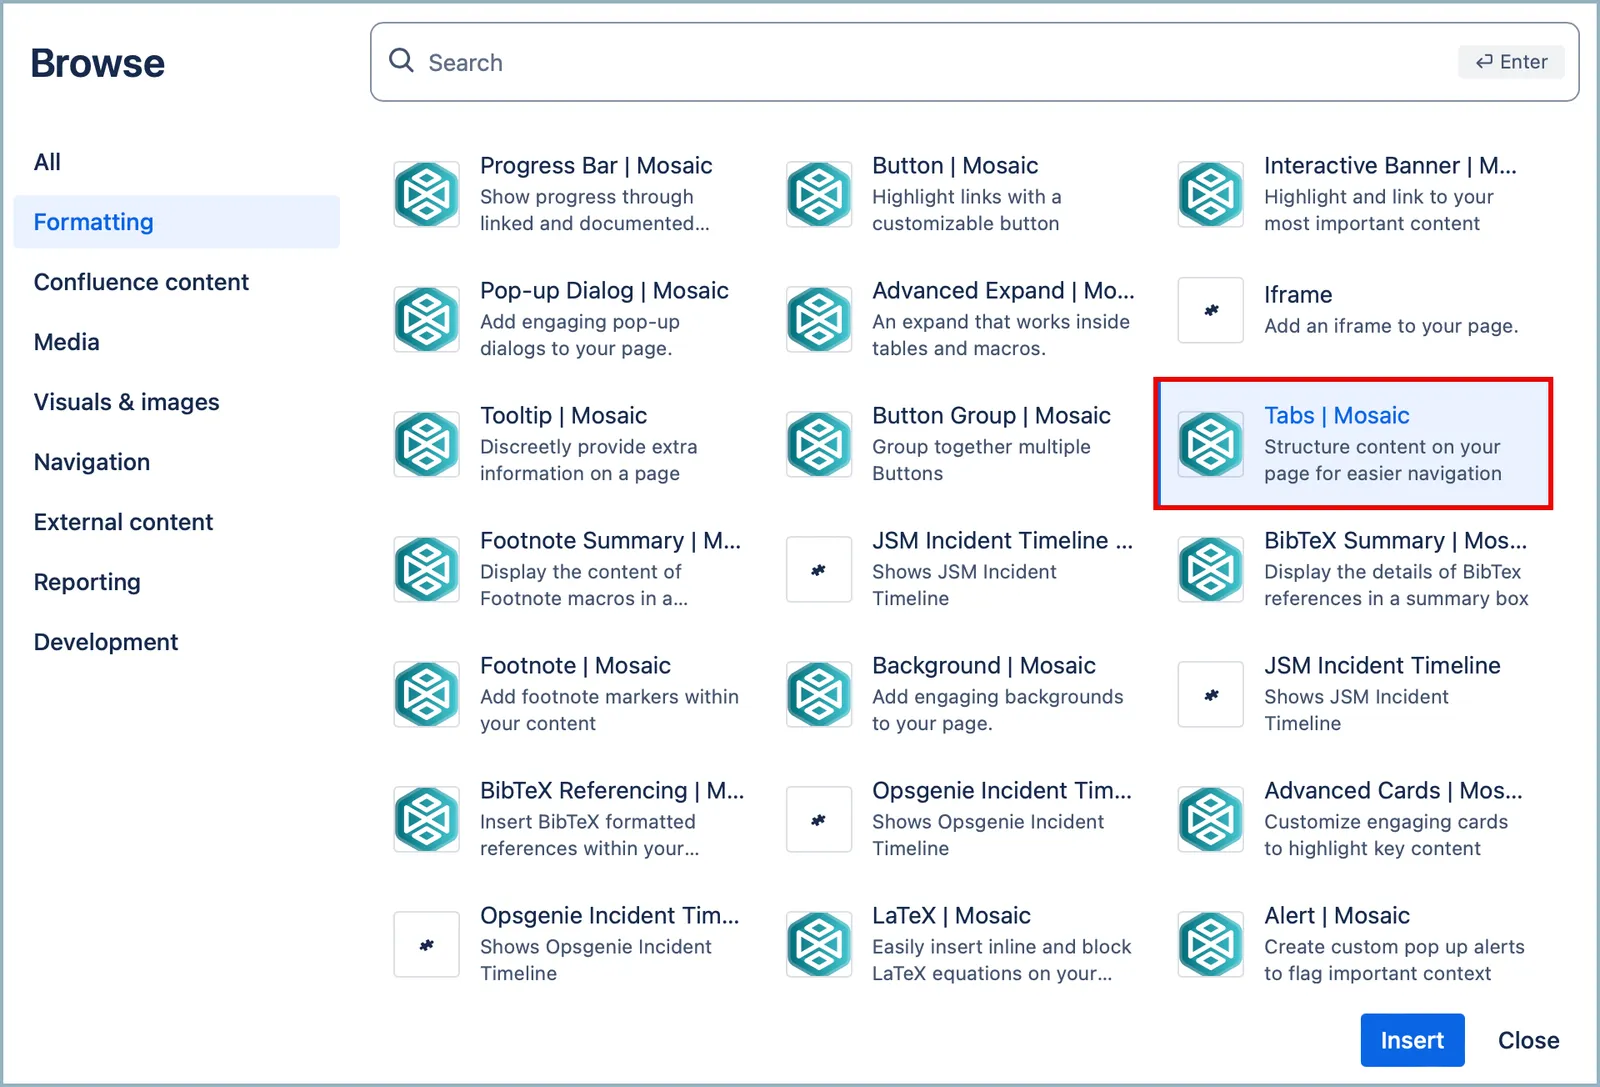Click the Footnote Summary macro icon
1600x1087 pixels.
tap(427, 569)
